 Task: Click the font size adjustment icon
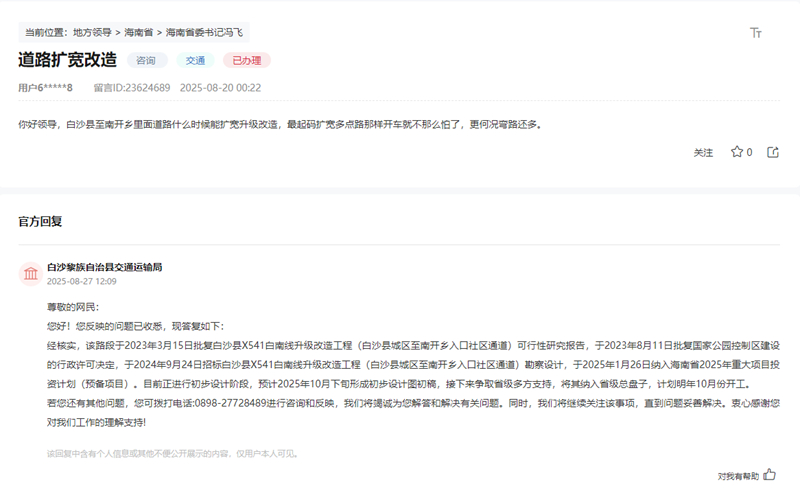point(756,33)
